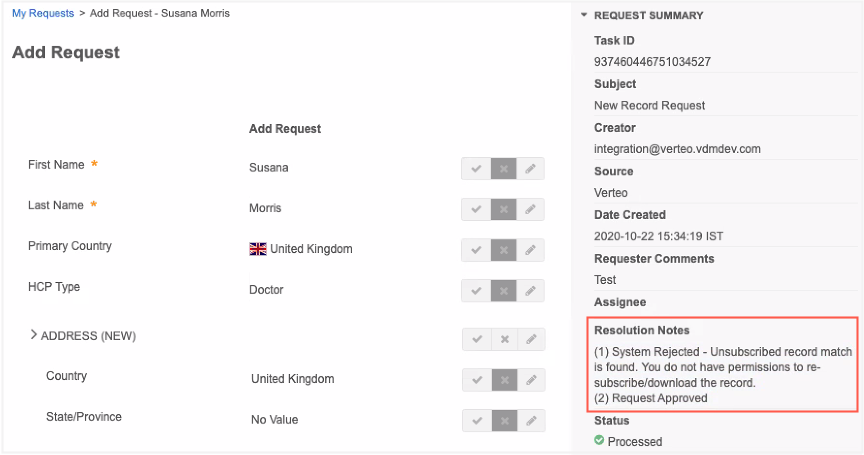Click the green Processed status icon
The image size is (864, 455).
599,440
